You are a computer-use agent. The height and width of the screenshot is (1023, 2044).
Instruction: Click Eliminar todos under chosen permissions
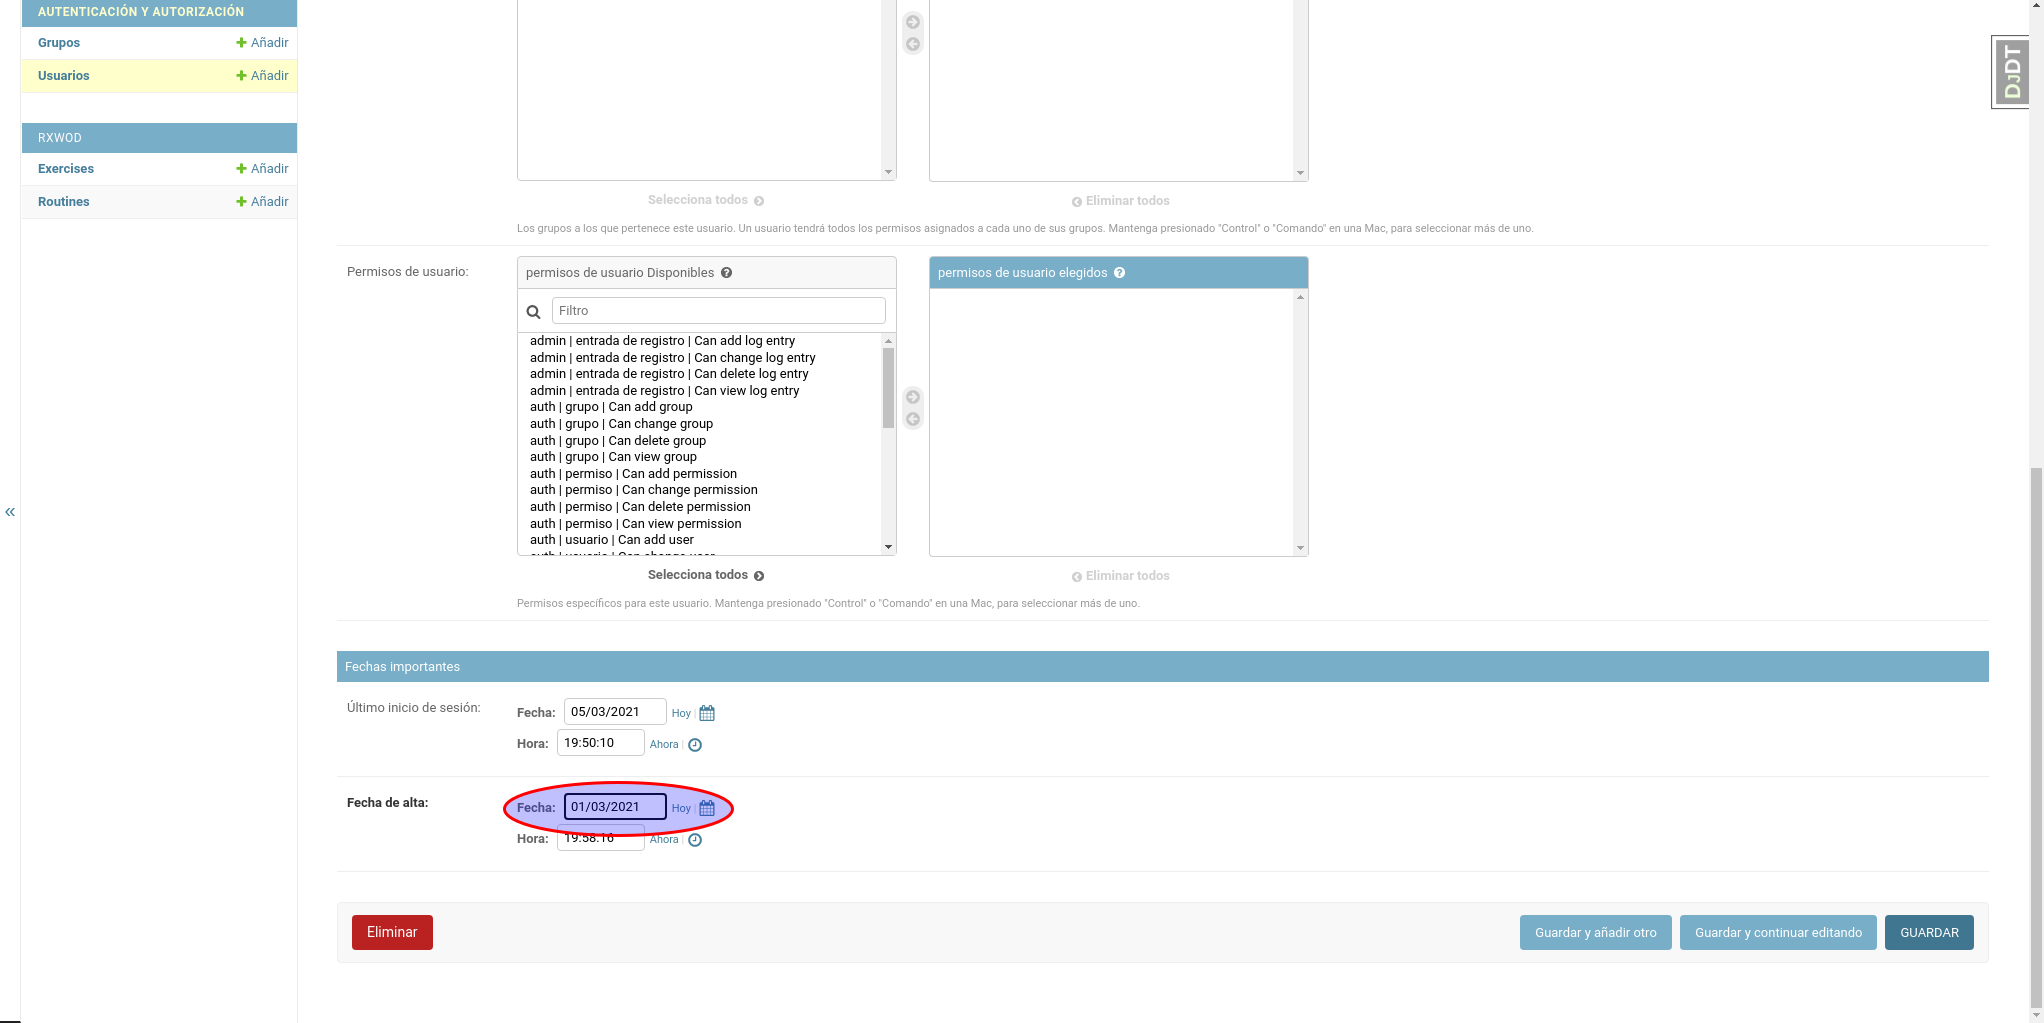tap(1120, 575)
